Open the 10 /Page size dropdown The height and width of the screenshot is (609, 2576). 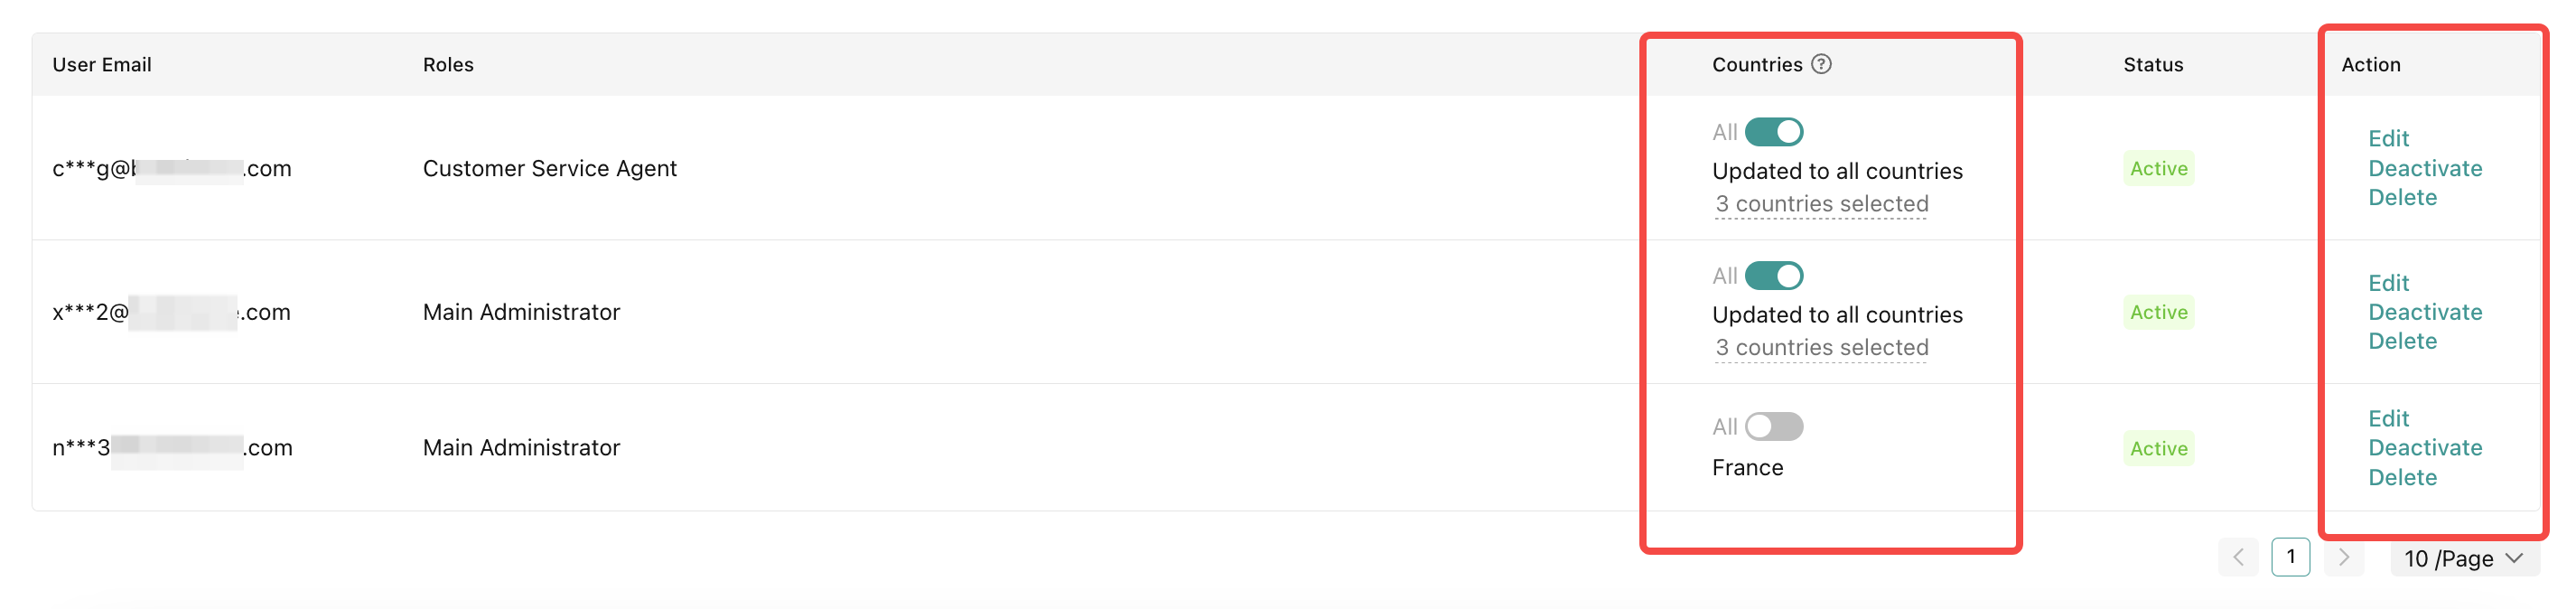click(x=2463, y=558)
